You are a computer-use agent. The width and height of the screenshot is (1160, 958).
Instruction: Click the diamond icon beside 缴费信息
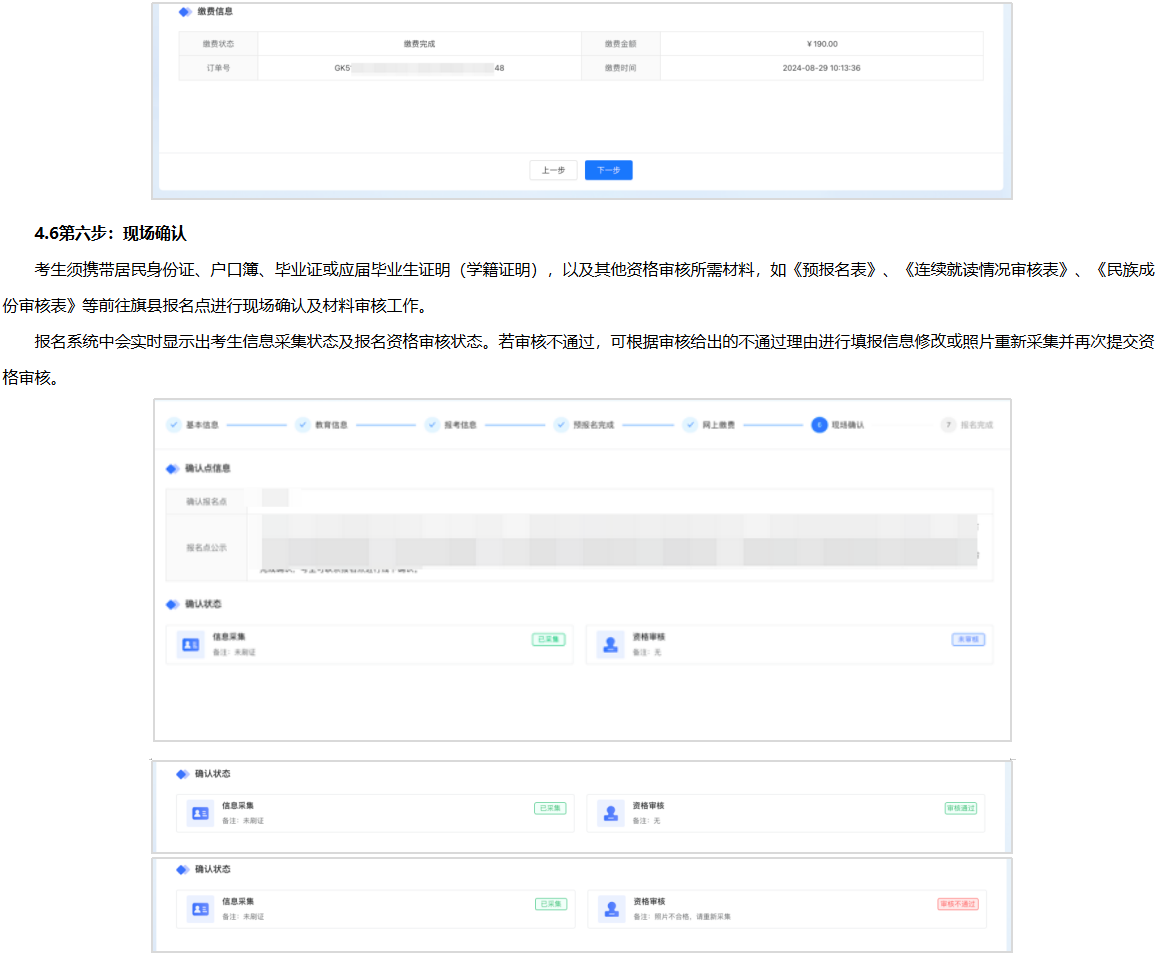pyautogui.click(x=183, y=12)
